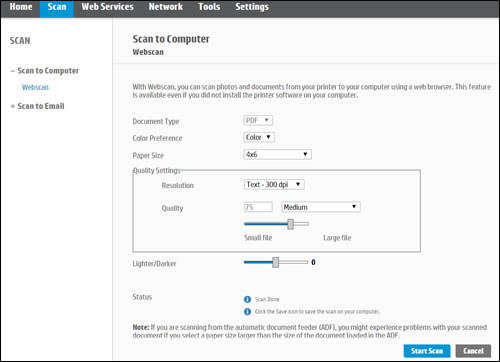Click the Quality value field showing 75
This screenshot has width=500, height=362.
pyautogui.click(x=258, y=207)
